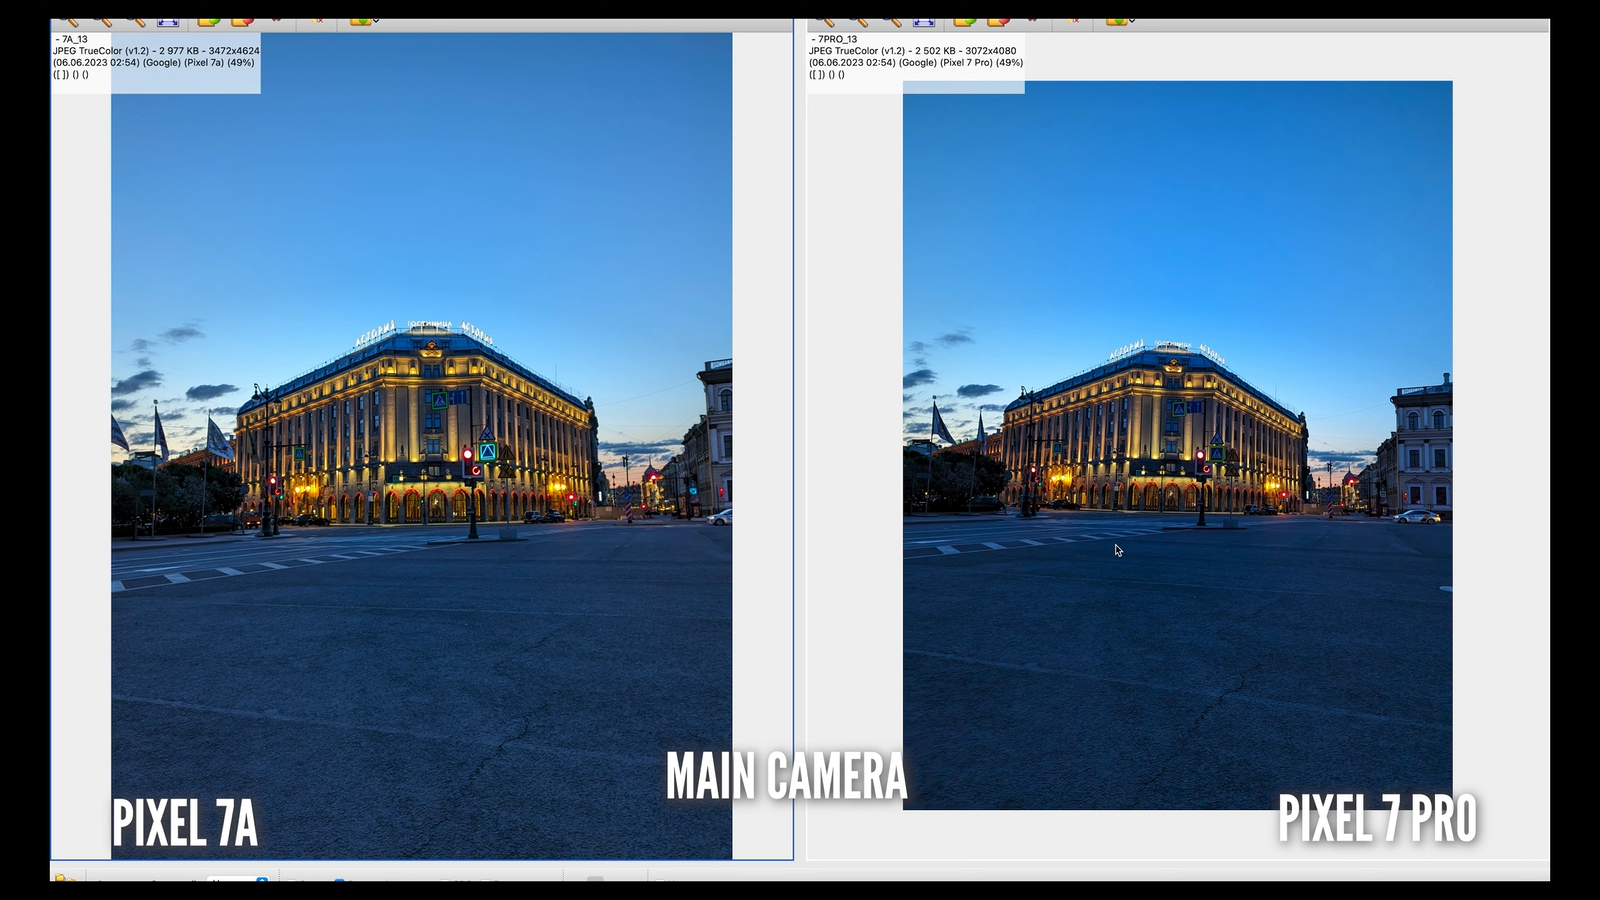Click the "(Pixel 7 Pro) (49%)" info line
This screenshot has height=900, width=1600.
pyautogui.click(x=981, y=63)
